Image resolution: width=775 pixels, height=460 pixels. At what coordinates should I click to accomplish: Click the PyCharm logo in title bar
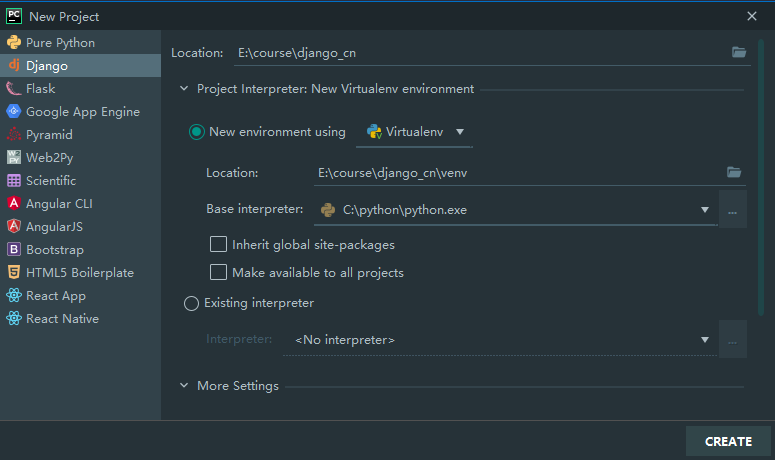(14, 16)
